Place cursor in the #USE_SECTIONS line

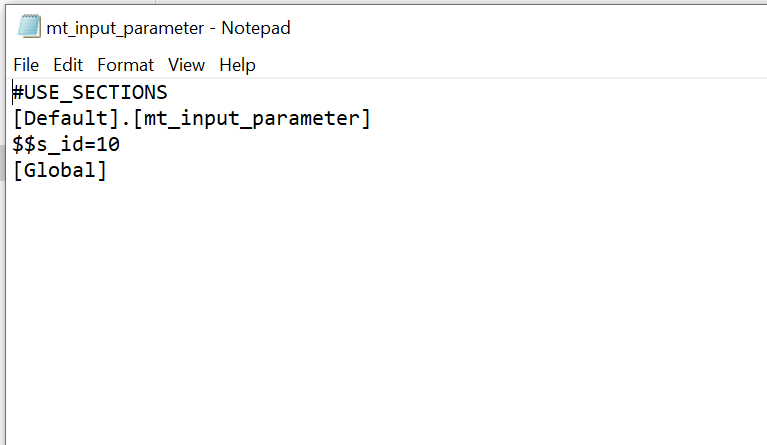pos(90,92)
